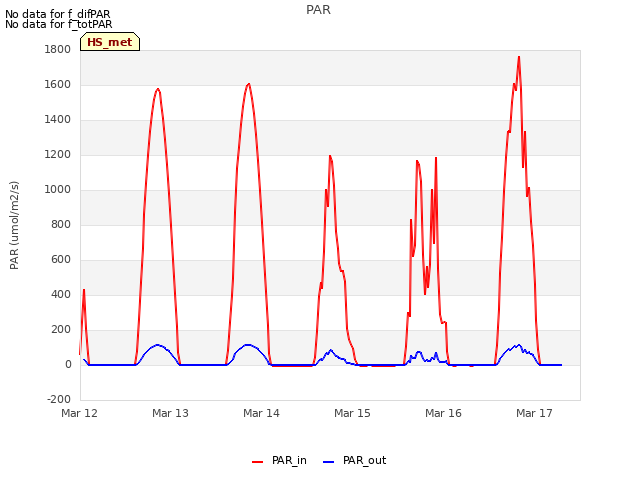Click the 'No data for f_difPAR' message
The width and height of the screenshot is (640, 480).
point(58,14)
